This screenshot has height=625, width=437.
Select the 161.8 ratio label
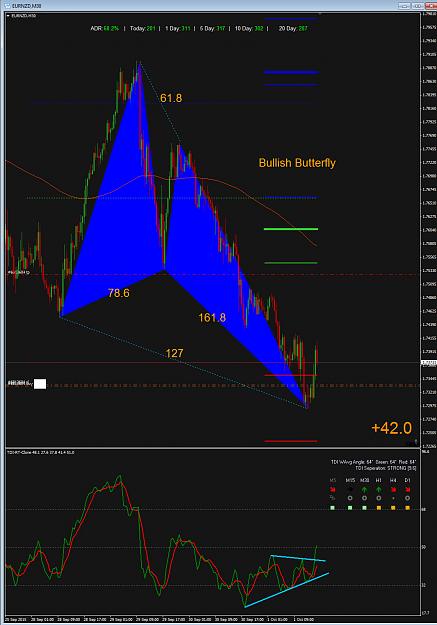pyautogui.click(x=212, y=317)
